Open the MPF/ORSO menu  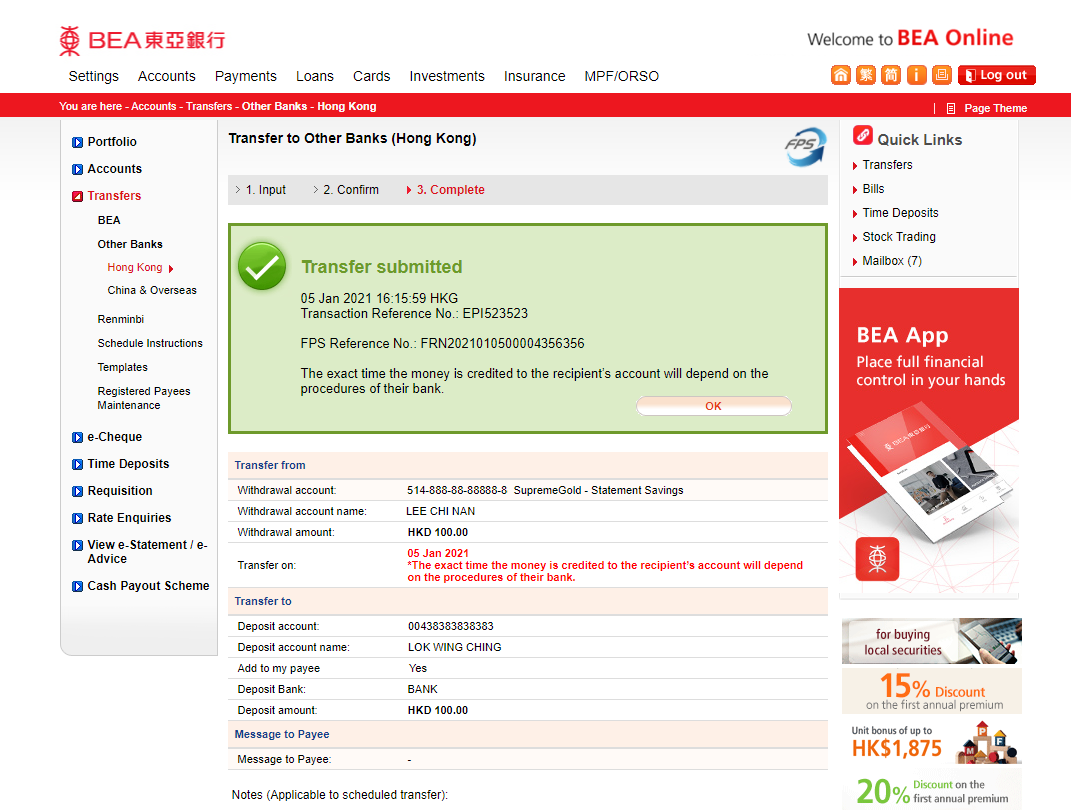coord(622,76)
